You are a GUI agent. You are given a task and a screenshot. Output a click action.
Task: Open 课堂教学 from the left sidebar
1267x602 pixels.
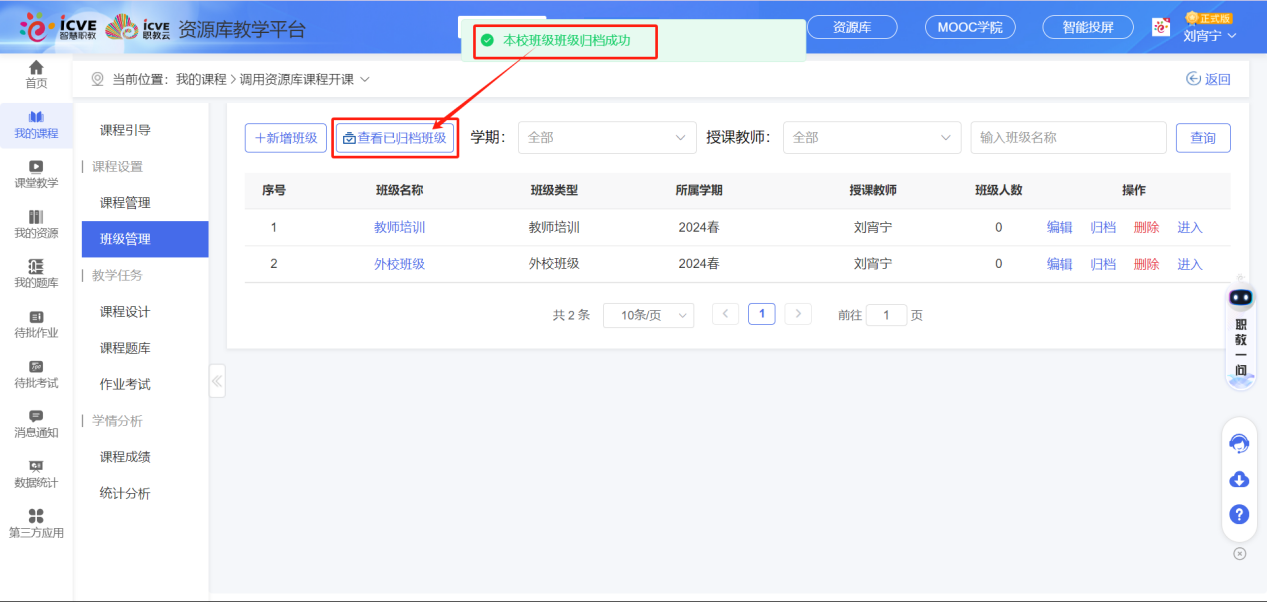pyautogui.click(x=36, y=172)
